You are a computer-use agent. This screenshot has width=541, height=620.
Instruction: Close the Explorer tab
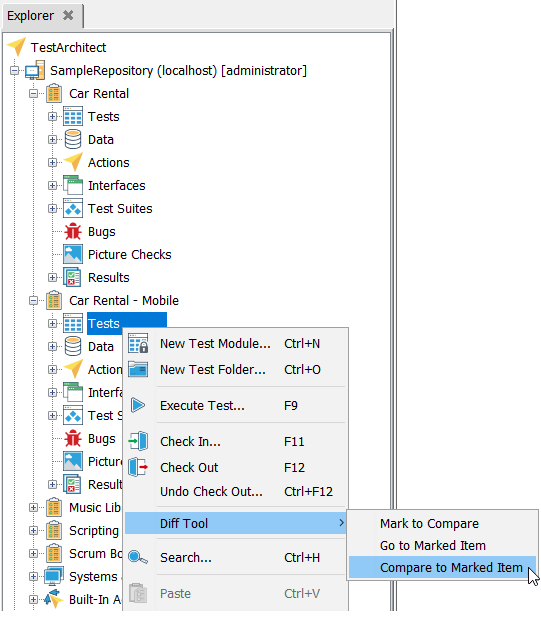pyautogui.click(x=68, y=15)
